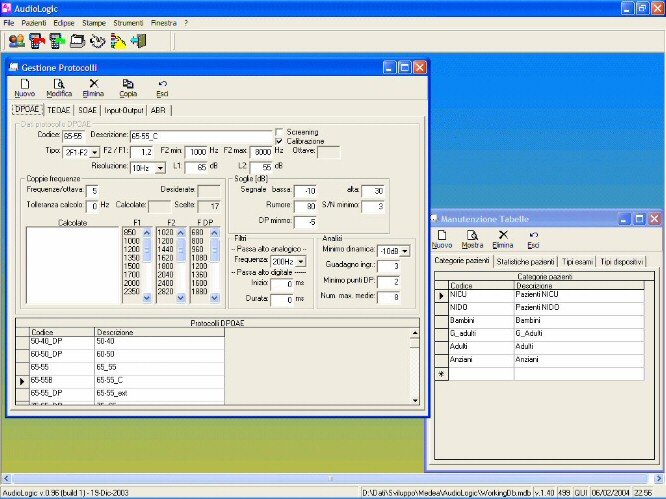Image resolution: width=666 pixels, height=499 pixels.
Task: Click up arrow of Protocolli DPOAE scrollbar
Action: tap(415, 333)
